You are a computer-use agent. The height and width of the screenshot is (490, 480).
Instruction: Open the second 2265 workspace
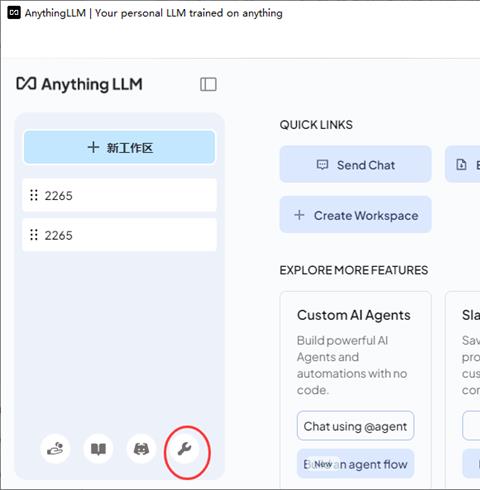[119, 235]
